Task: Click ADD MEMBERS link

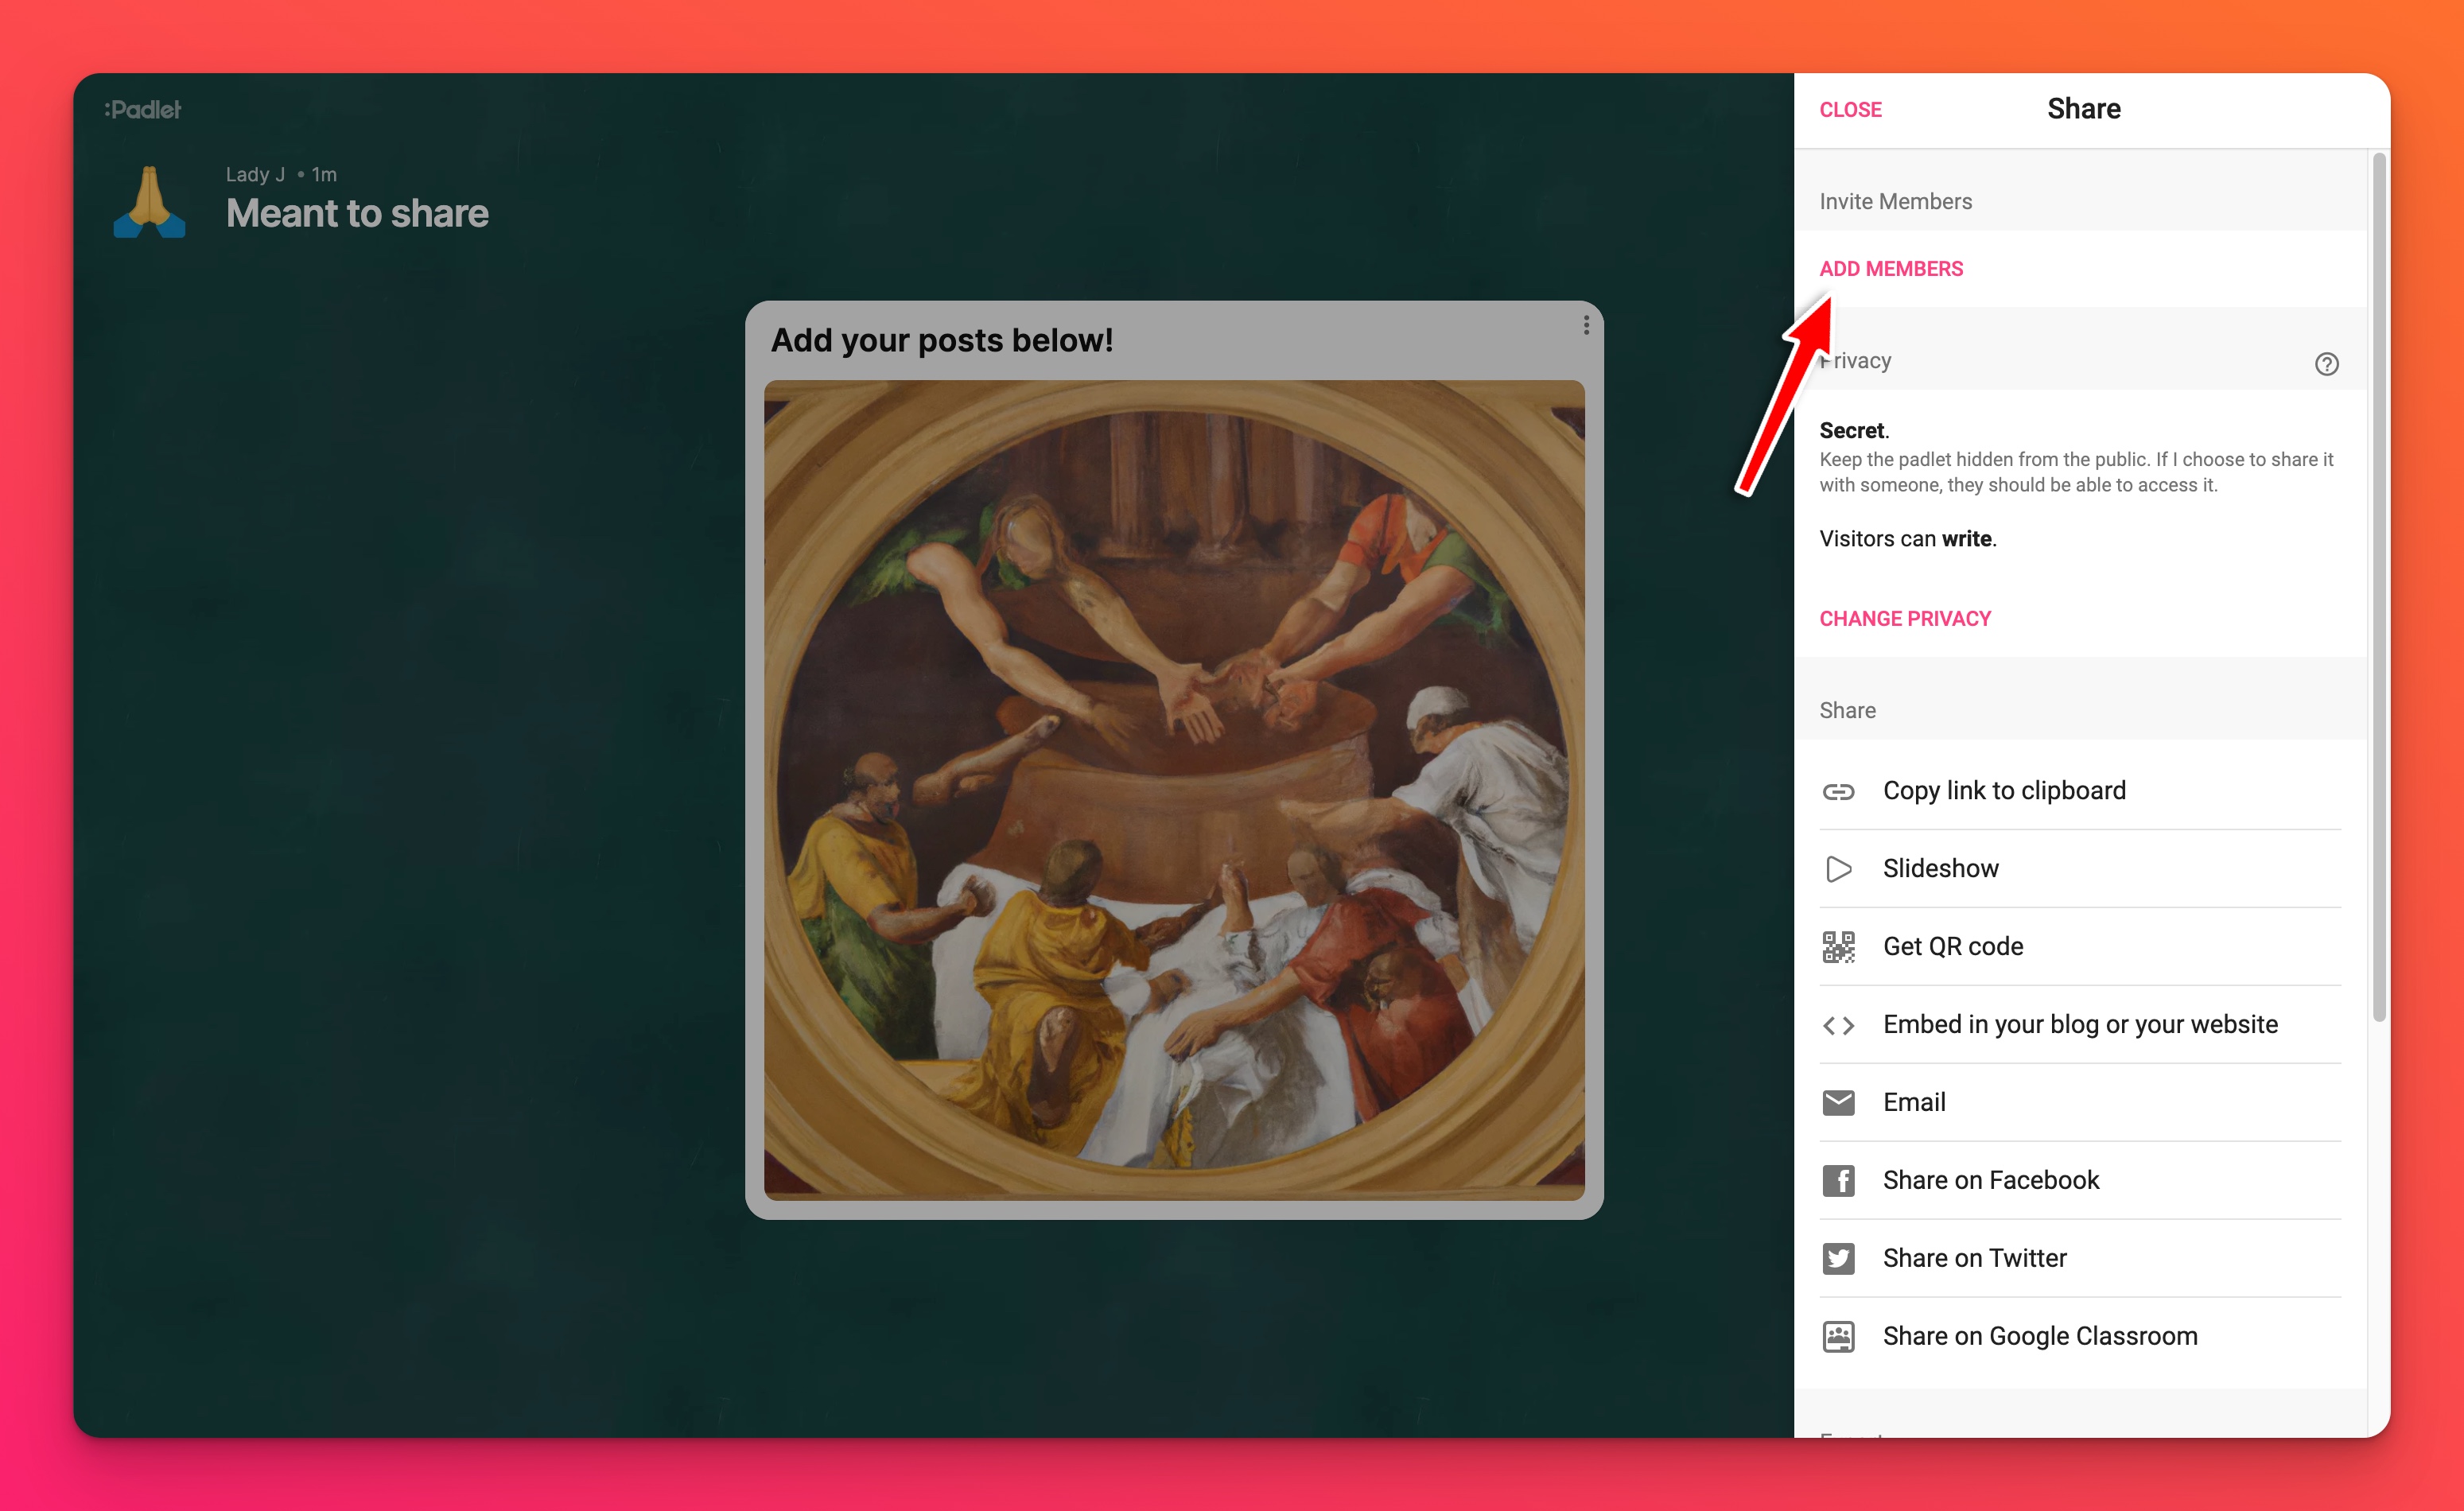Action: click(x=1890, y=269)
